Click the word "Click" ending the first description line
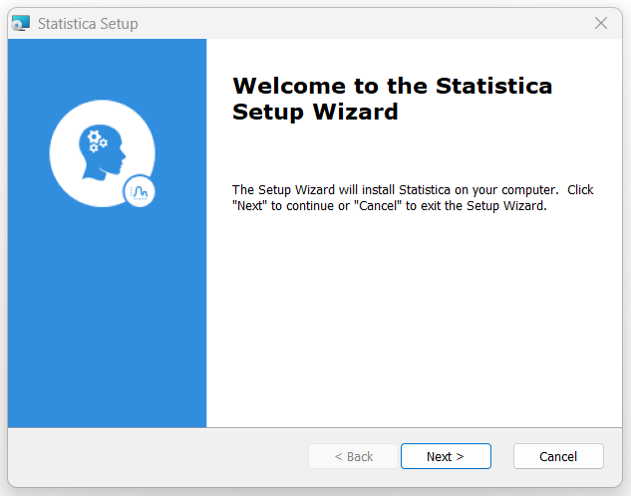 click(x=580, y=189)
